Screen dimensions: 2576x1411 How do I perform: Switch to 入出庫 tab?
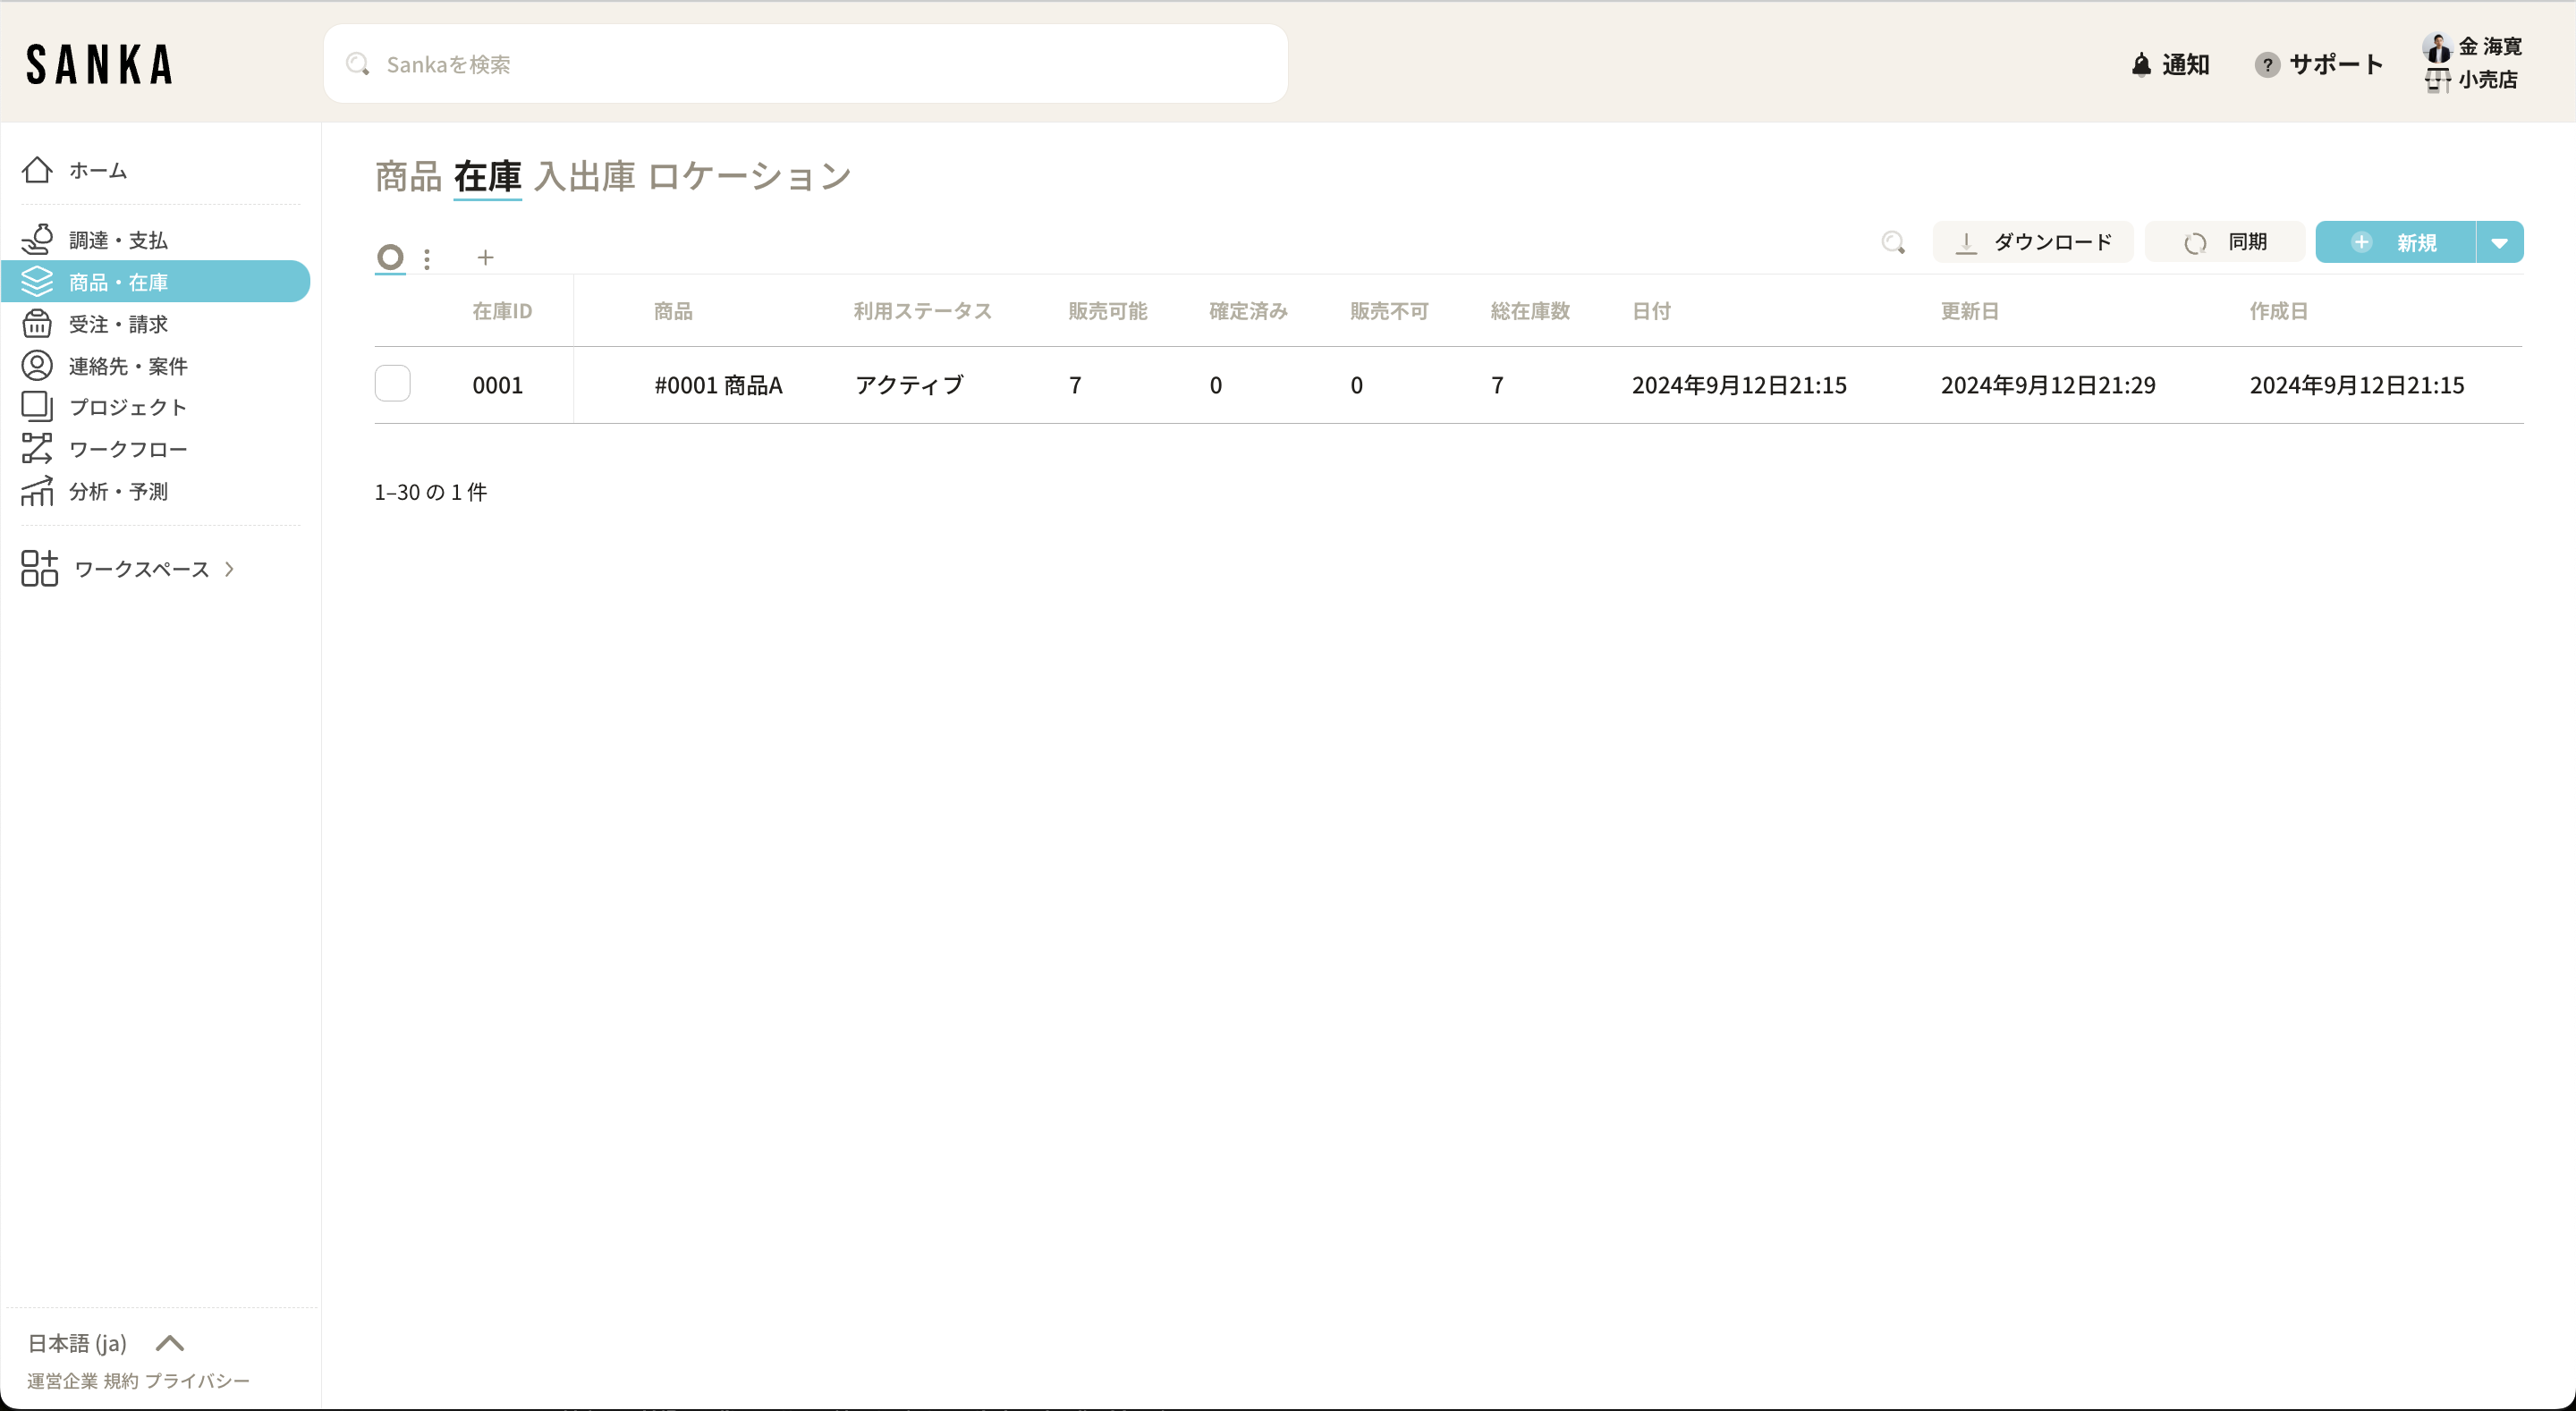tap(584, 177)
